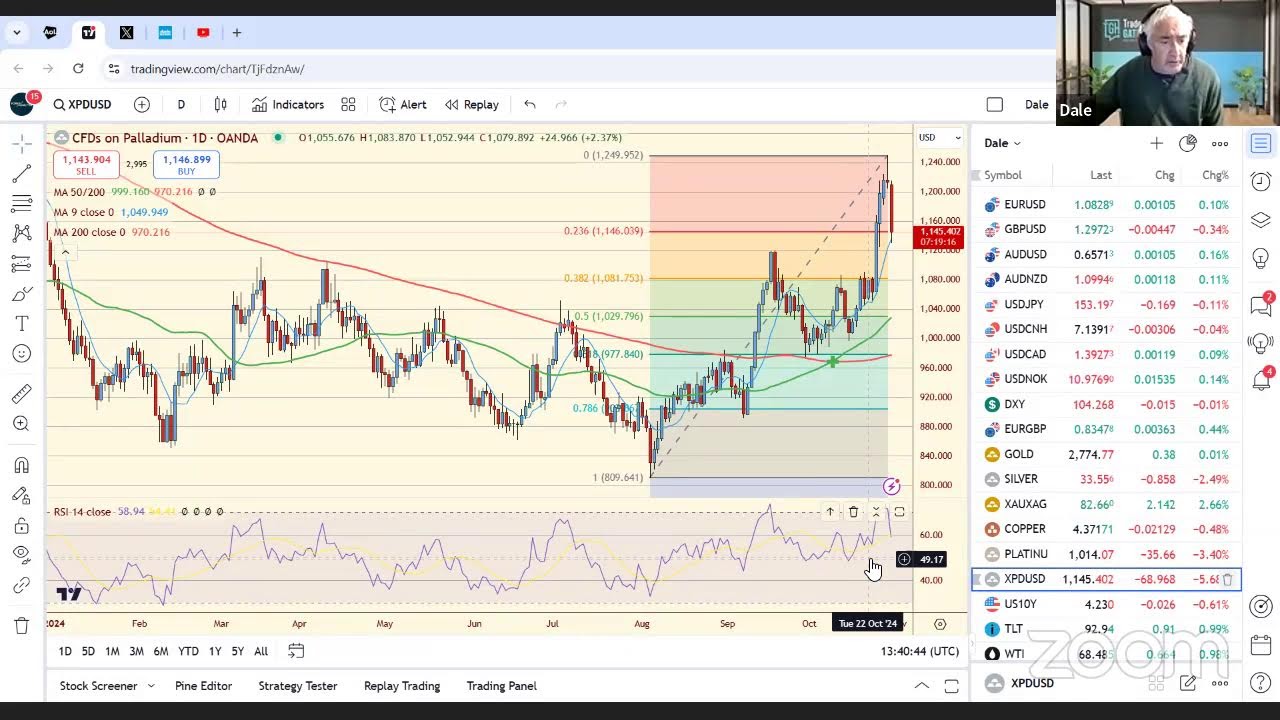Open the XPDUSD symbol search
The width and height of the screenshot is (1280, 720).
pos(83,104)
